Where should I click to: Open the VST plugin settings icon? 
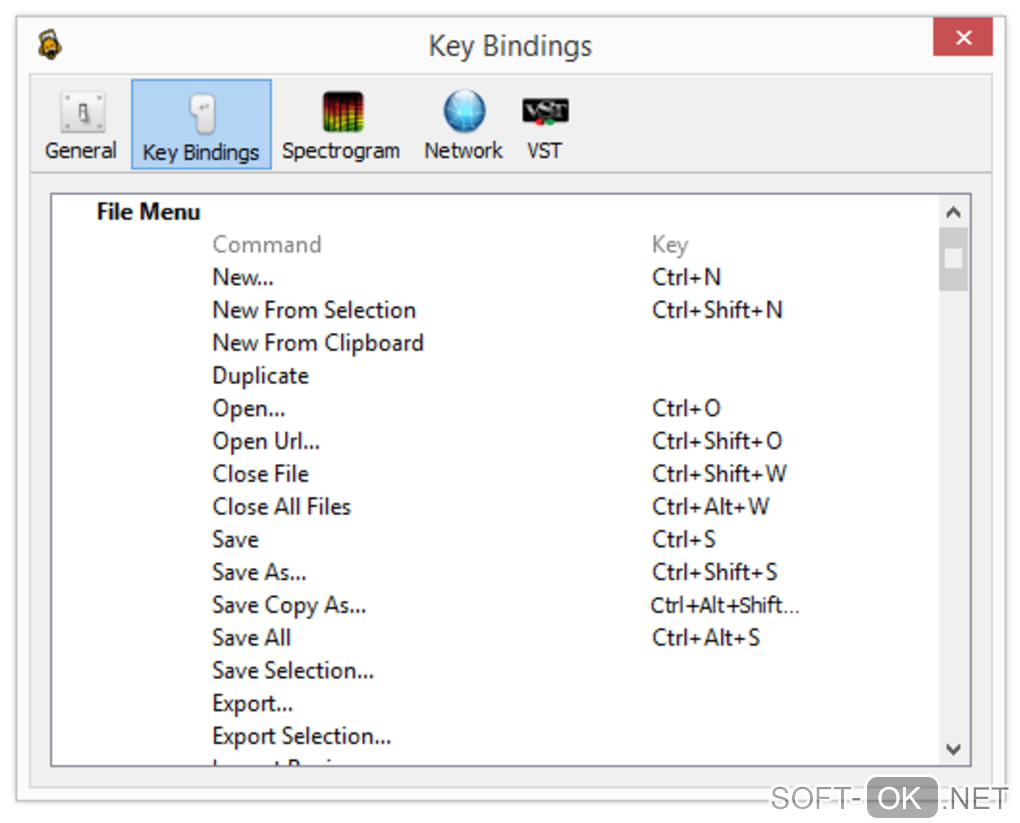tap(545, 112)
